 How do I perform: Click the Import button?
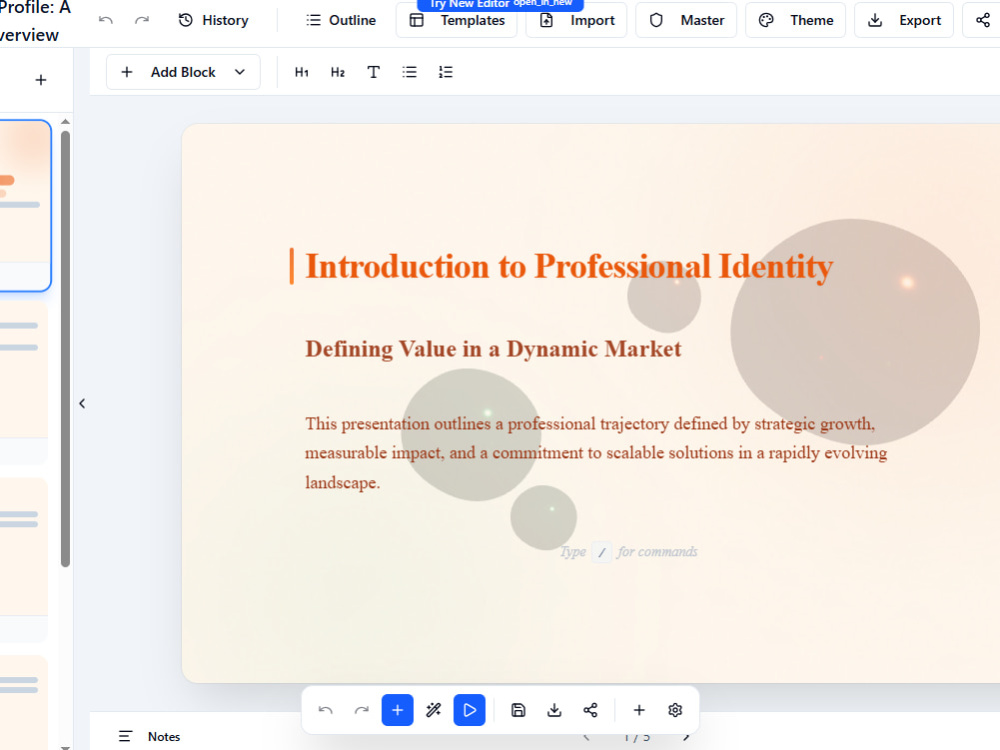pos(577,20)
